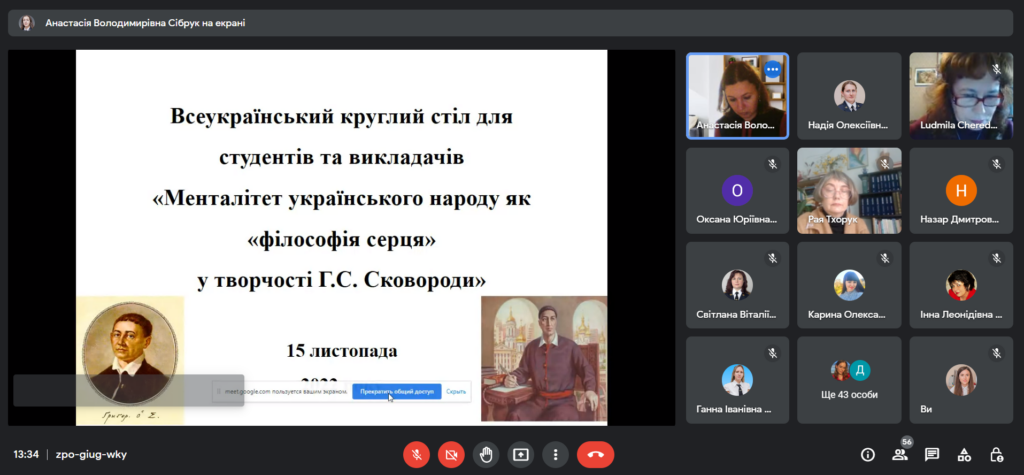Image resolution: width=1024 pixels, height=475 pixels.
Task: Open the Activities panel icon
Action: coord(964,454)
